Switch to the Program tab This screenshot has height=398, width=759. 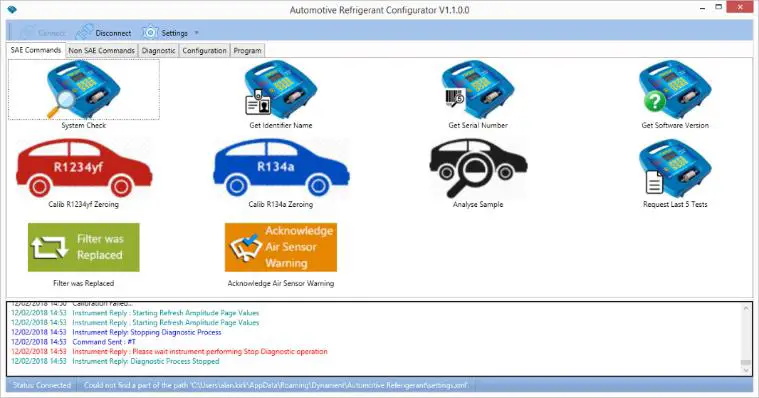(247, 50)
